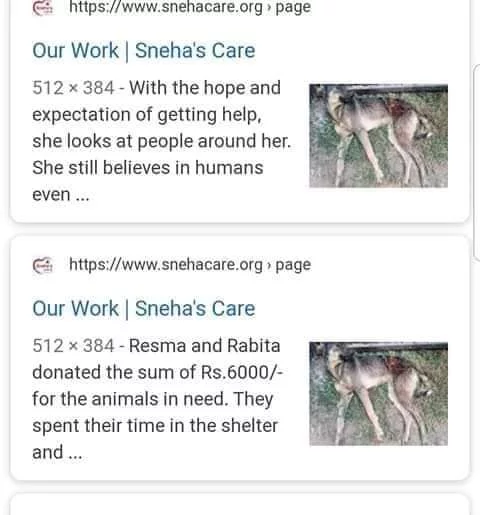Click the scroll handle on the right edge
This screenshot has width=480, height=515.
[x=477, y=163]
